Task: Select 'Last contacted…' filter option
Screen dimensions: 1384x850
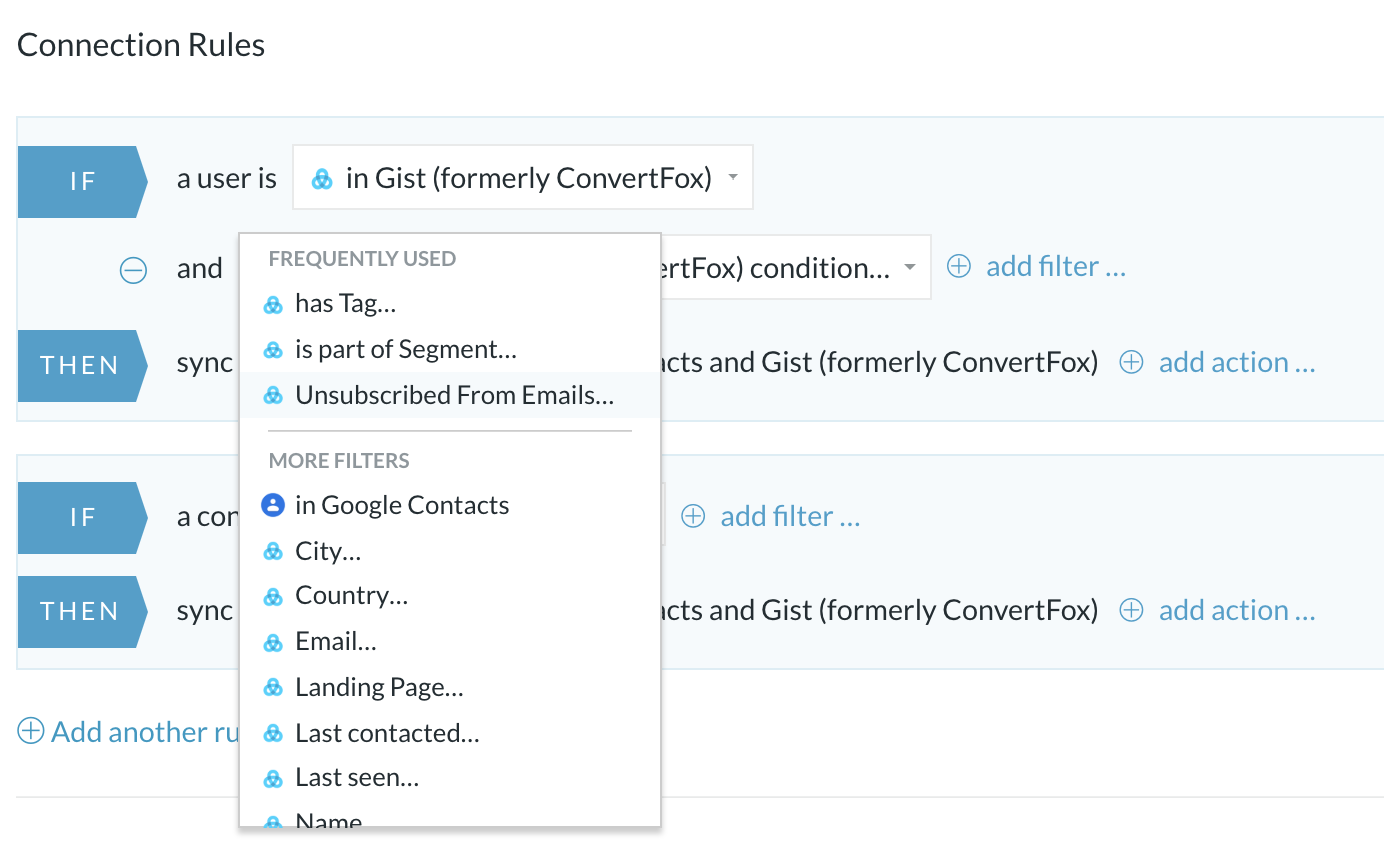Action: pos(449,733)
